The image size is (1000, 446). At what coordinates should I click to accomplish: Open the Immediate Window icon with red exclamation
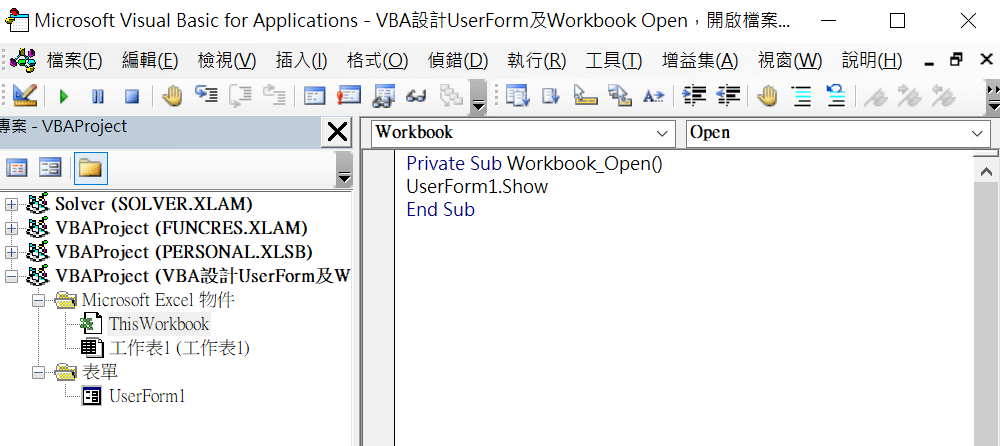coord(349,96)
